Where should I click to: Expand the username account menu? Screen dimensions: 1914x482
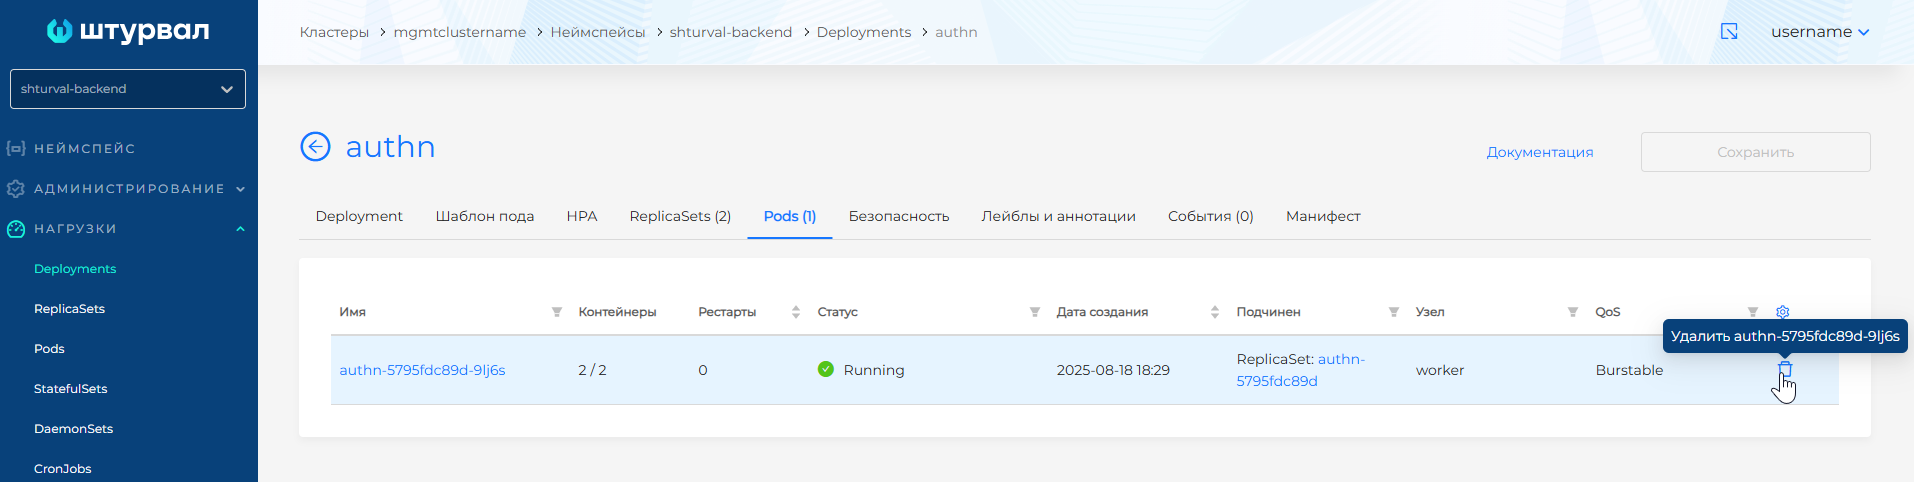click(x=1819, y=32)
